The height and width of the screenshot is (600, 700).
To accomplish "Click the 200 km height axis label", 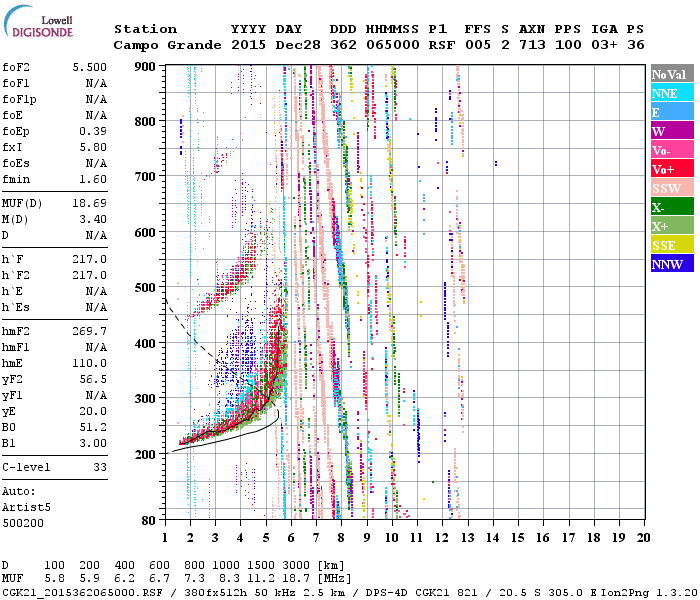I will click(145, 454).
